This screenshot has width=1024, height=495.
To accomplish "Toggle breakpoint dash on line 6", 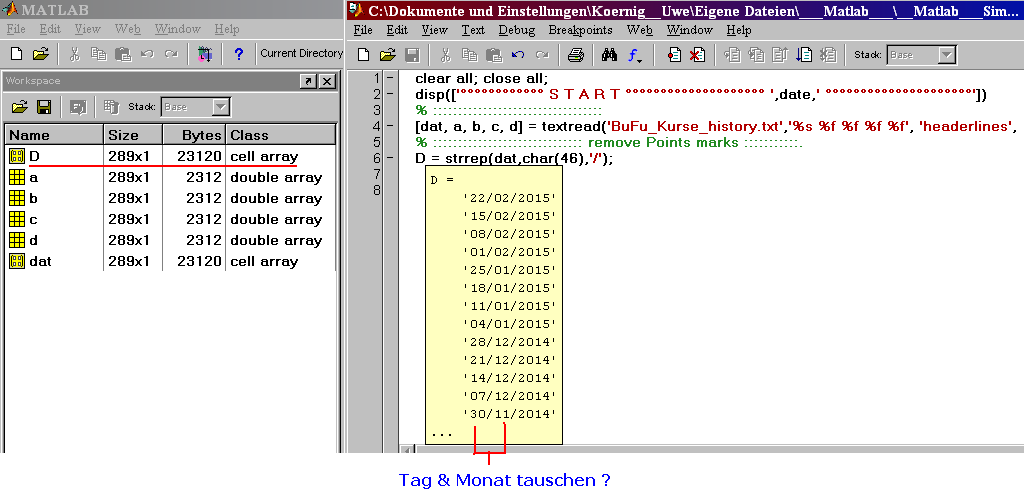I will 389,158.
